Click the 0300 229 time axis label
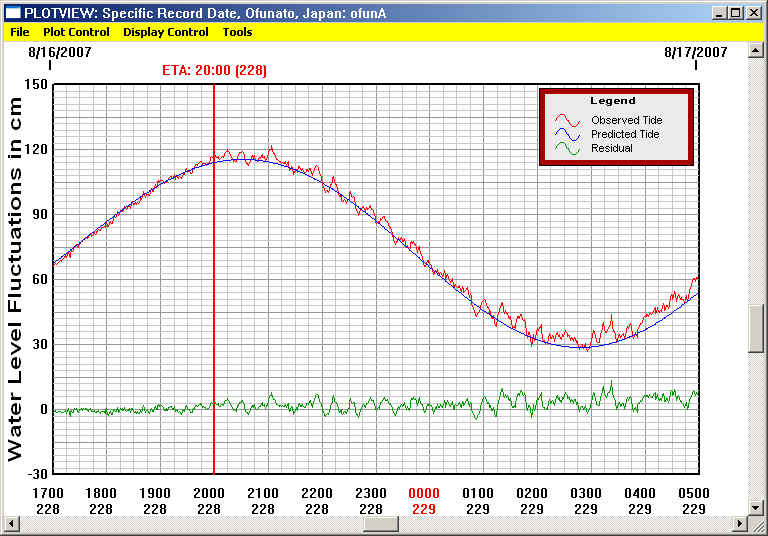Viewport: 768px width, 536px height. click(x=586, y=501)
